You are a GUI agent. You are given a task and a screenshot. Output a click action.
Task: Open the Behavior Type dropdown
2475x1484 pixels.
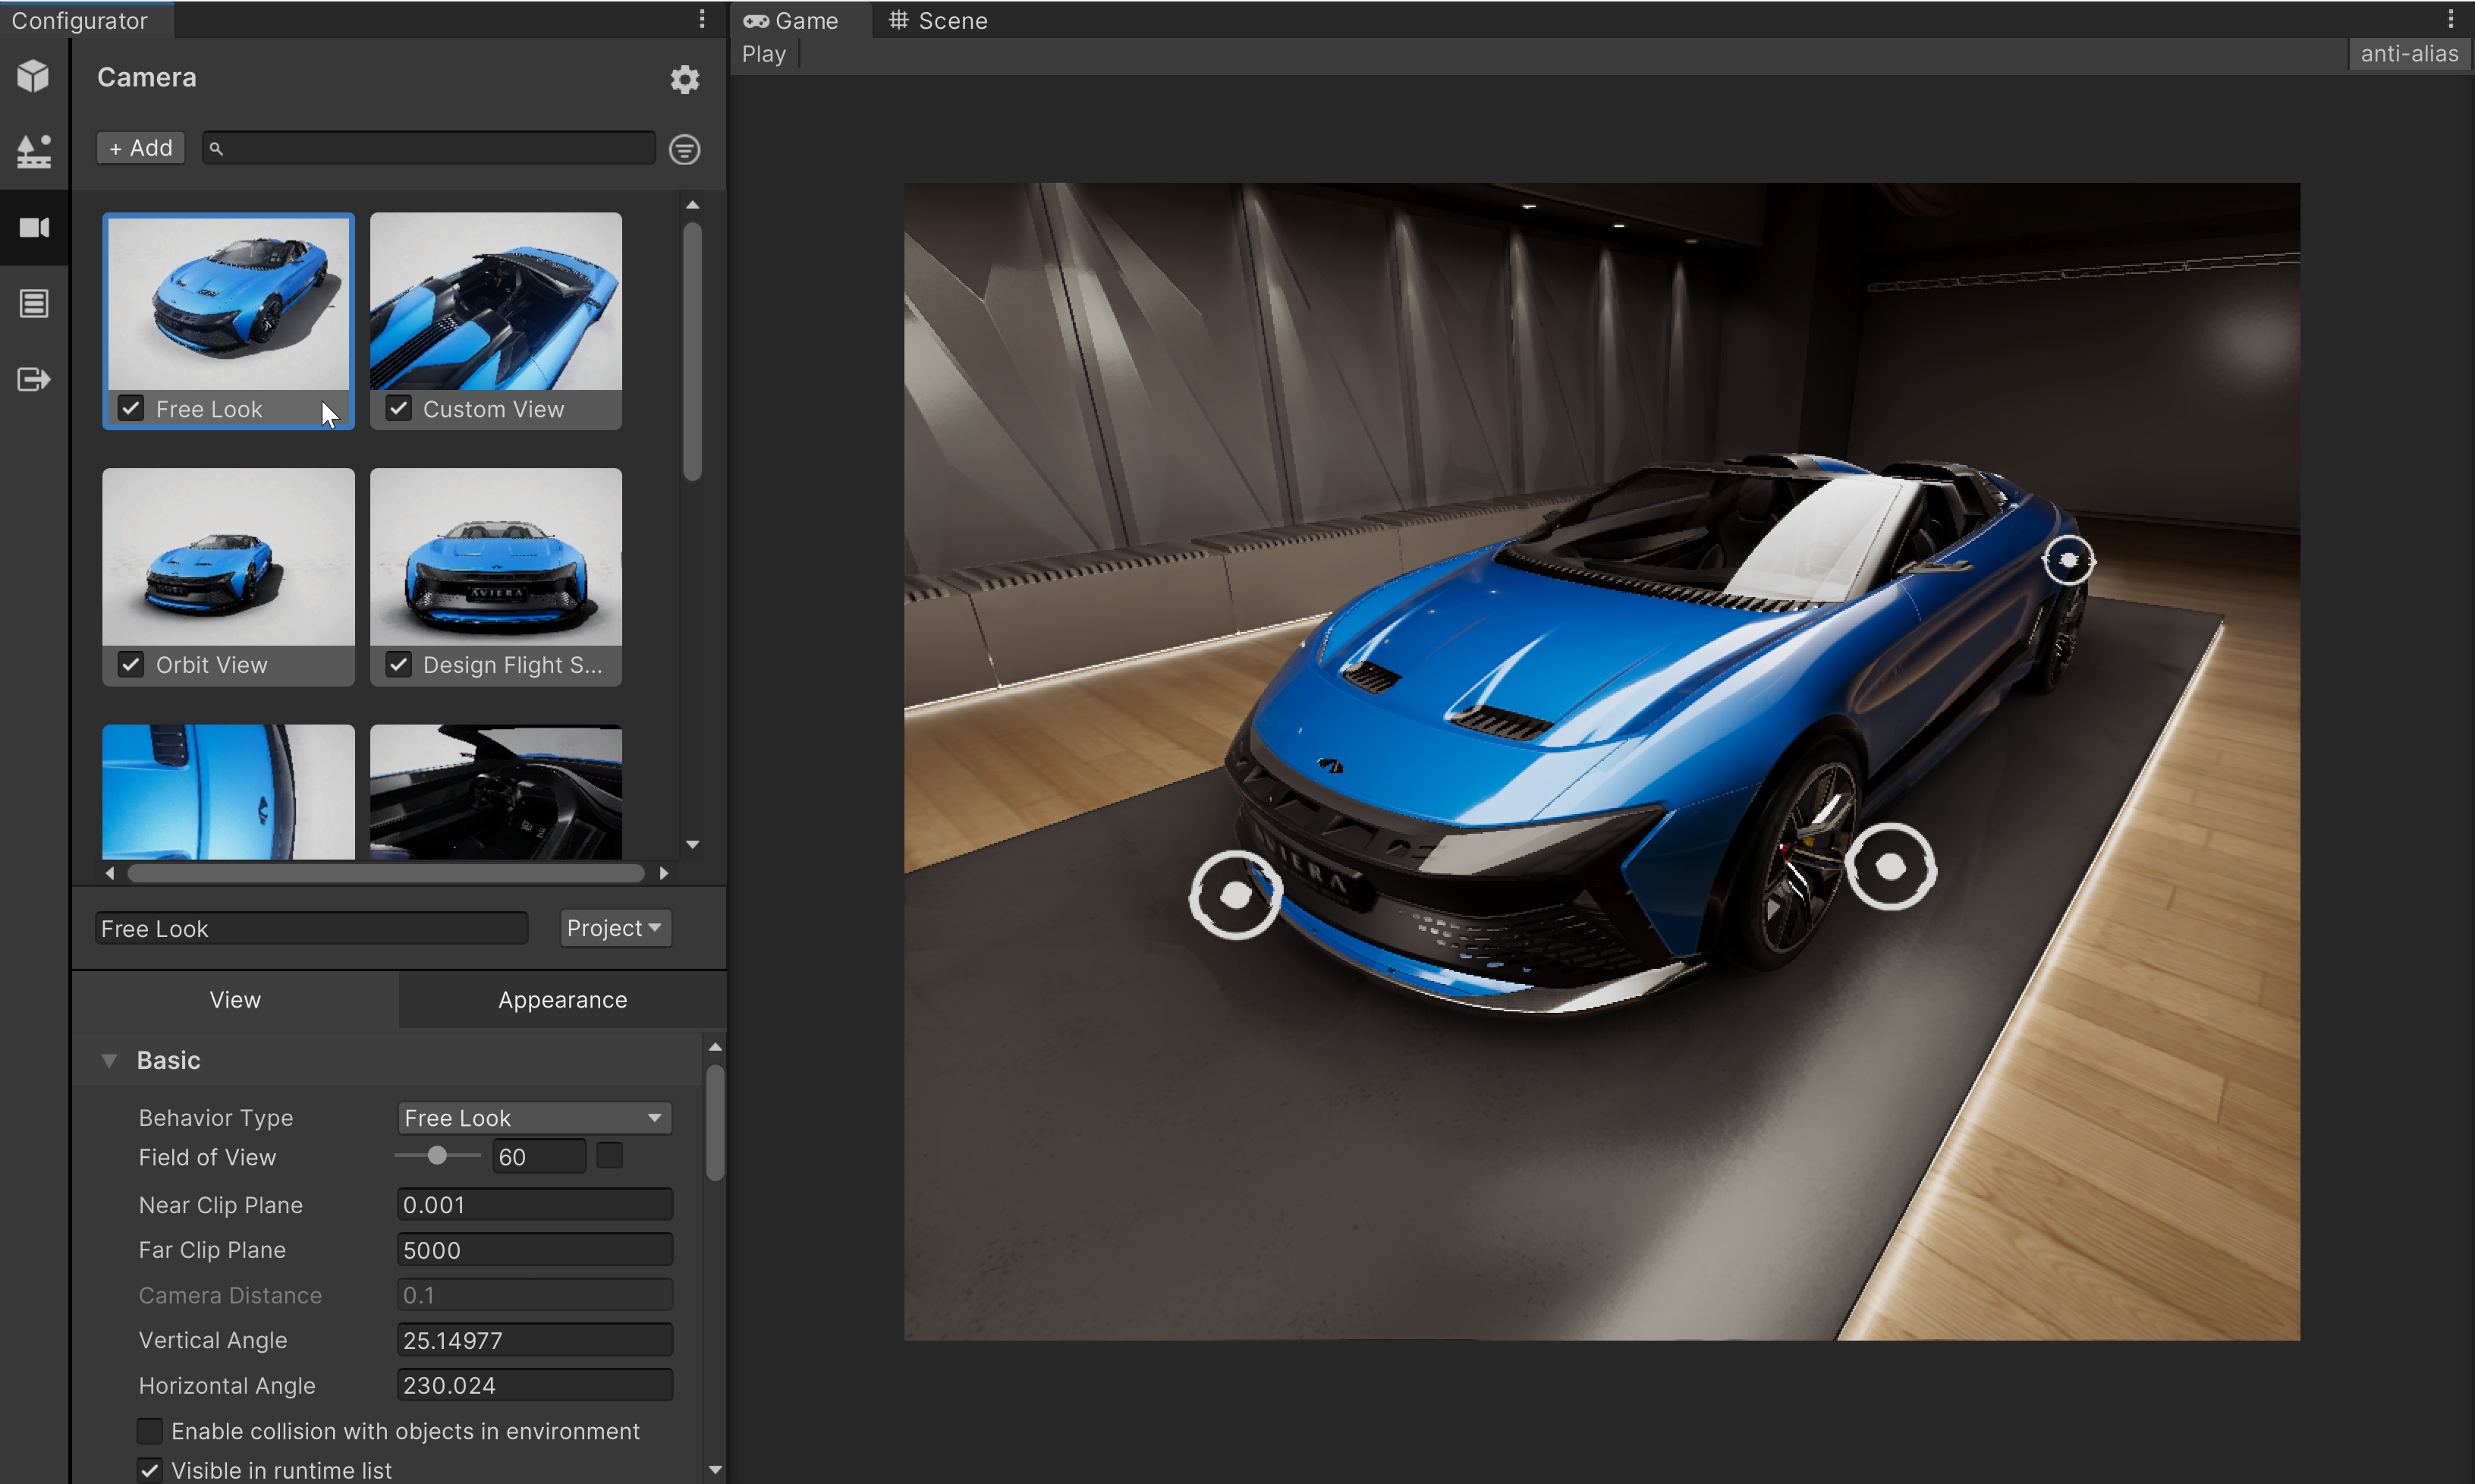point(534,1117)
